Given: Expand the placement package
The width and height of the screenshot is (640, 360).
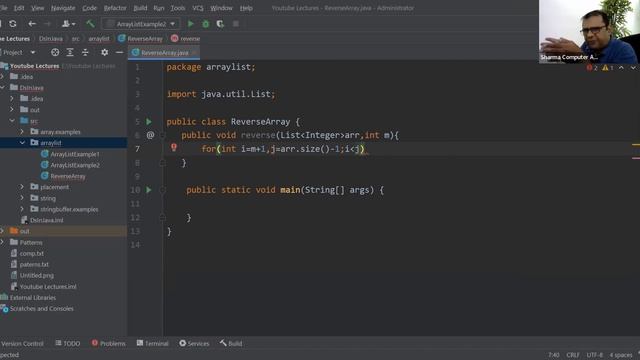Looking at the screenshot, I should click(22, 187).
